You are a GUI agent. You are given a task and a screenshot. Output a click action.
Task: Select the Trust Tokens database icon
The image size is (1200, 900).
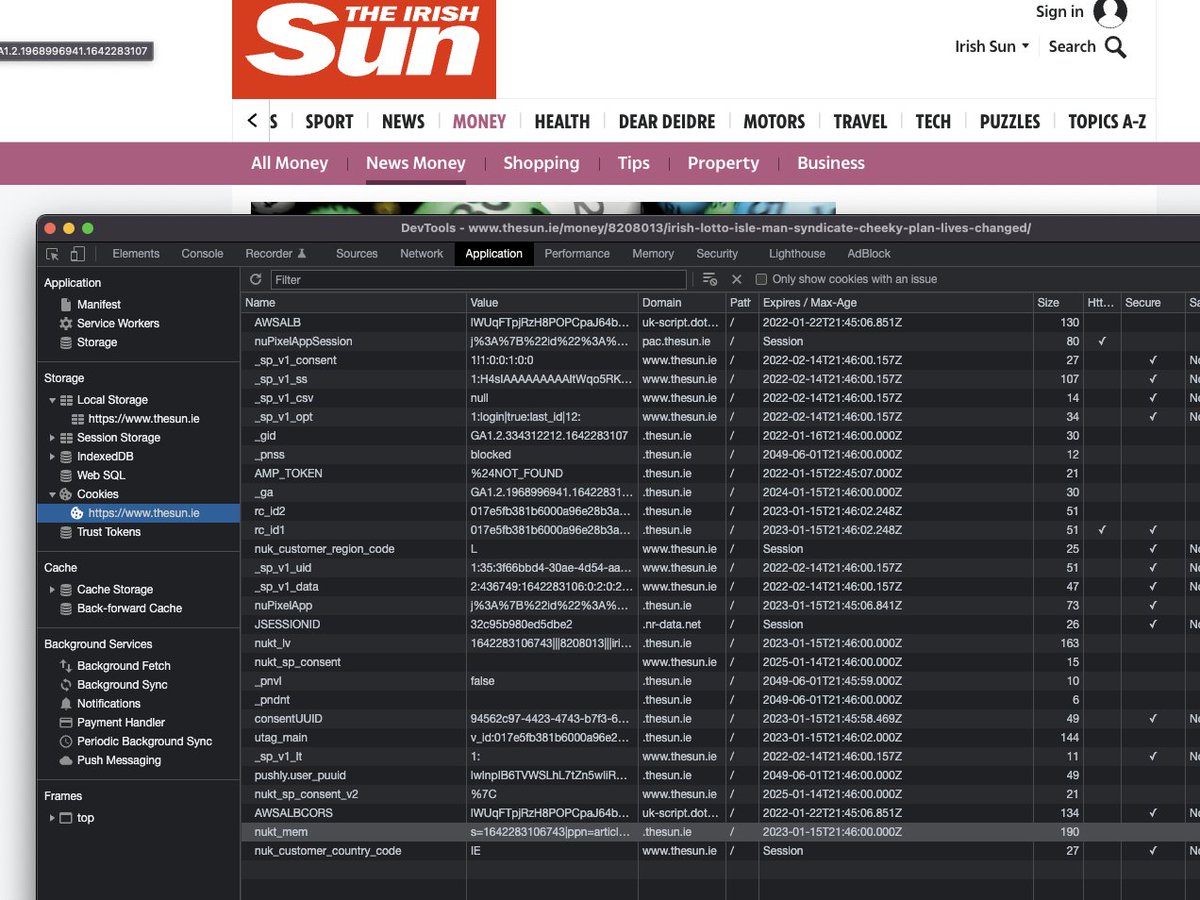point(66,532)
